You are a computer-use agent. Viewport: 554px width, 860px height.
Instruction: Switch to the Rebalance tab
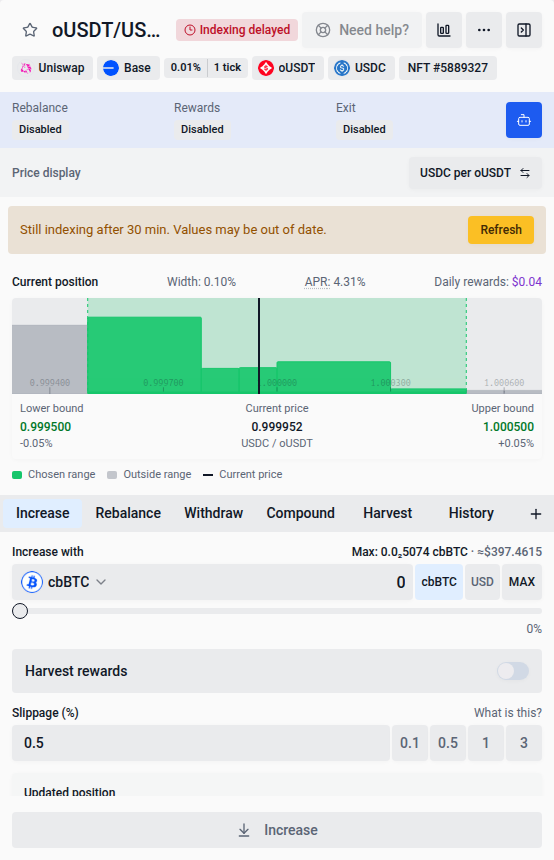click(x=128, y=513)
